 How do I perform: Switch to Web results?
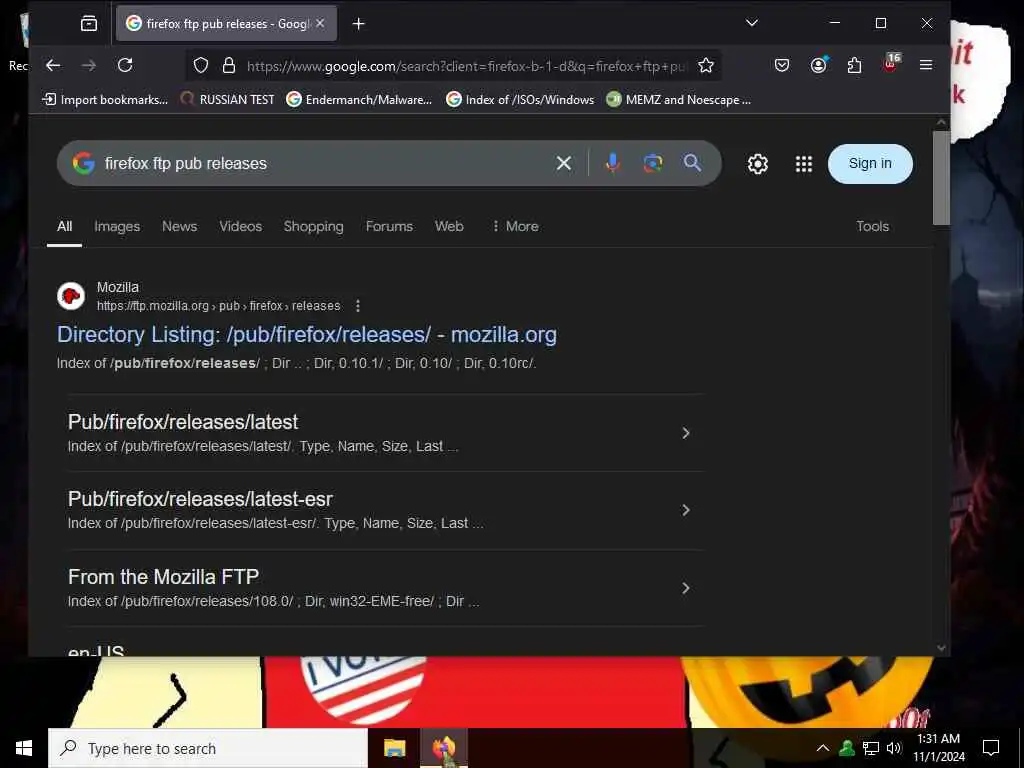point(449,226)
